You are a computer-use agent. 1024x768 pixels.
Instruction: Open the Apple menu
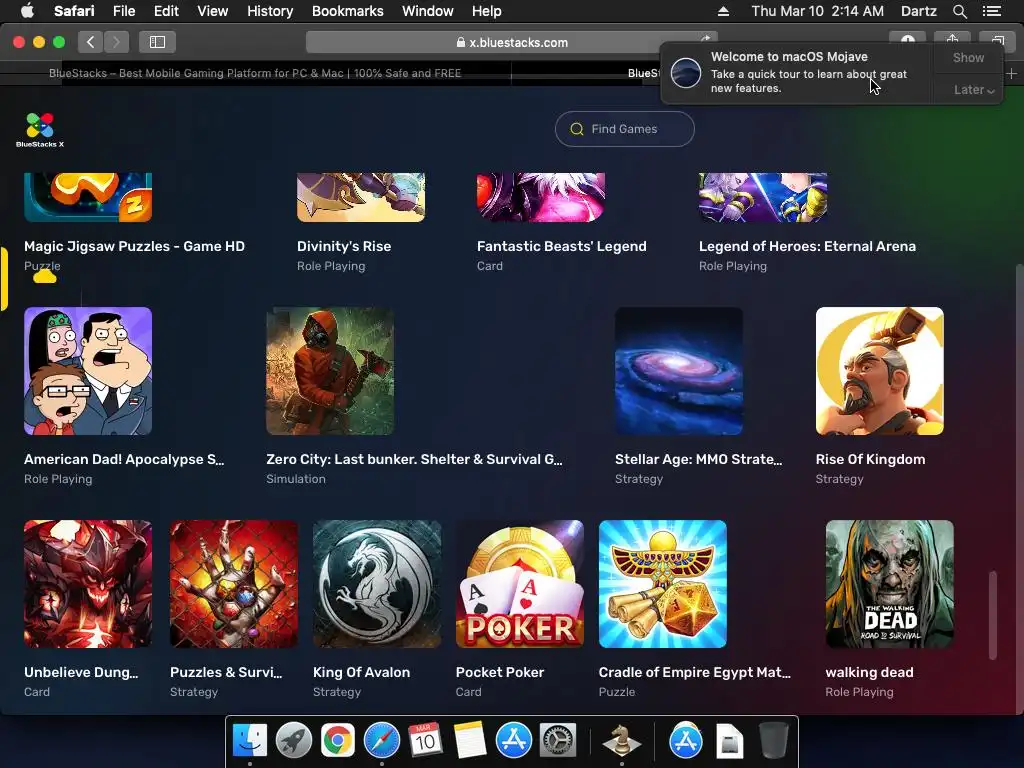pos(27,11)
